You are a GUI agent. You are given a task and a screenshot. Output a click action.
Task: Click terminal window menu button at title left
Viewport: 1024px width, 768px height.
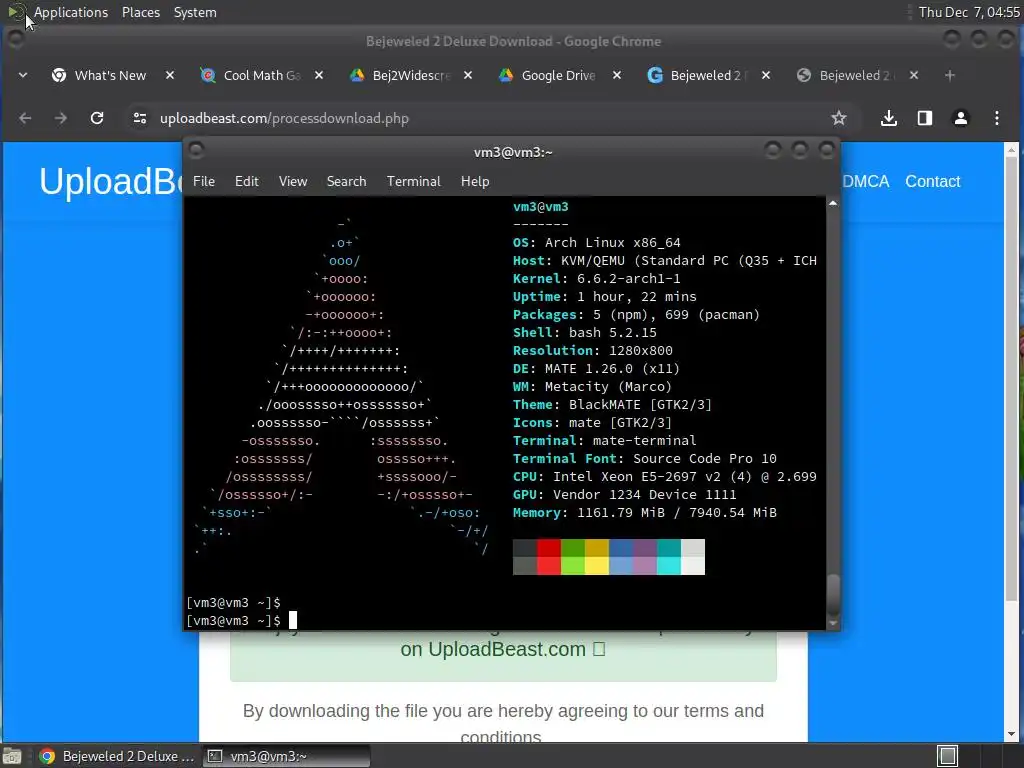tap(196, 151)
